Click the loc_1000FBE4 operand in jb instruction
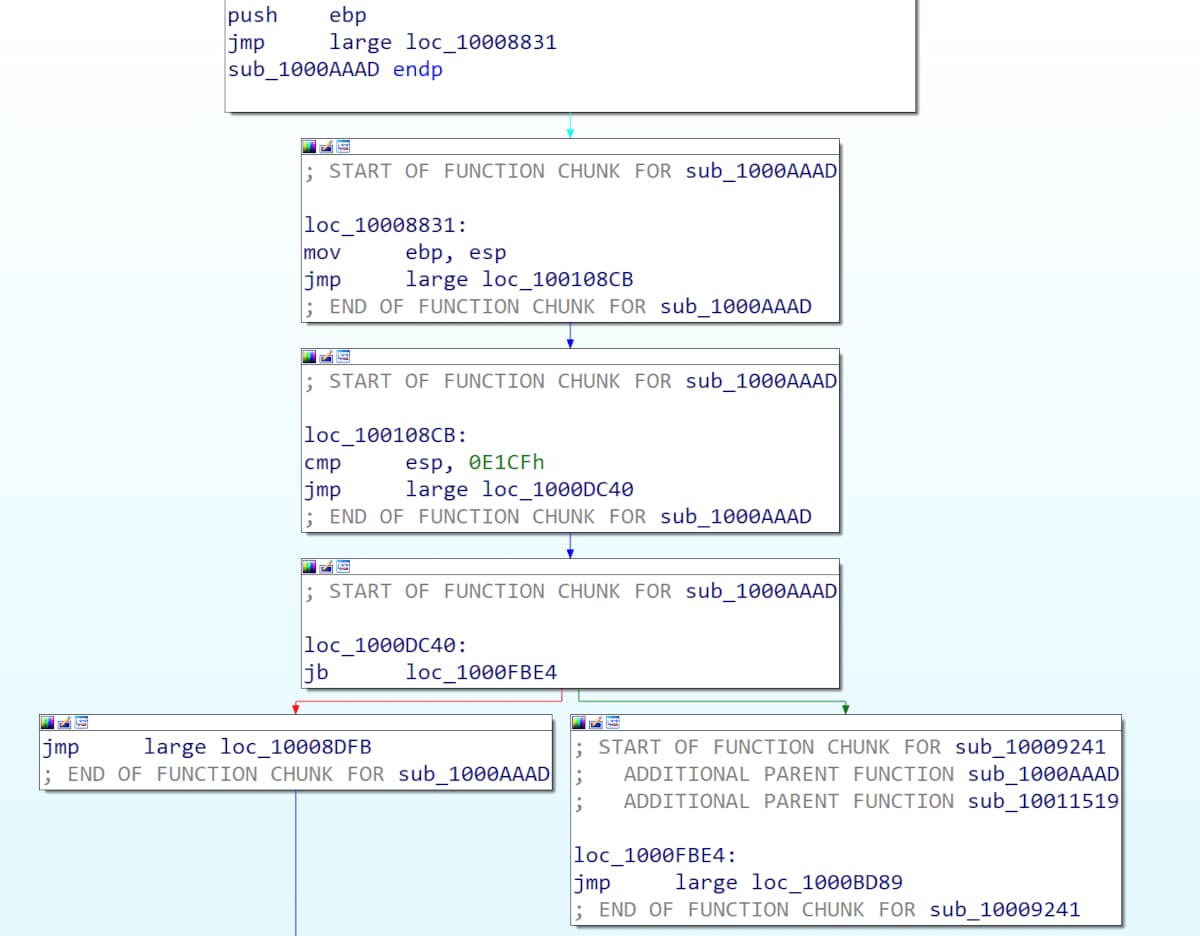Viewport: 1200px width, 936px height. pyautogui.click(x=480, y=673)
